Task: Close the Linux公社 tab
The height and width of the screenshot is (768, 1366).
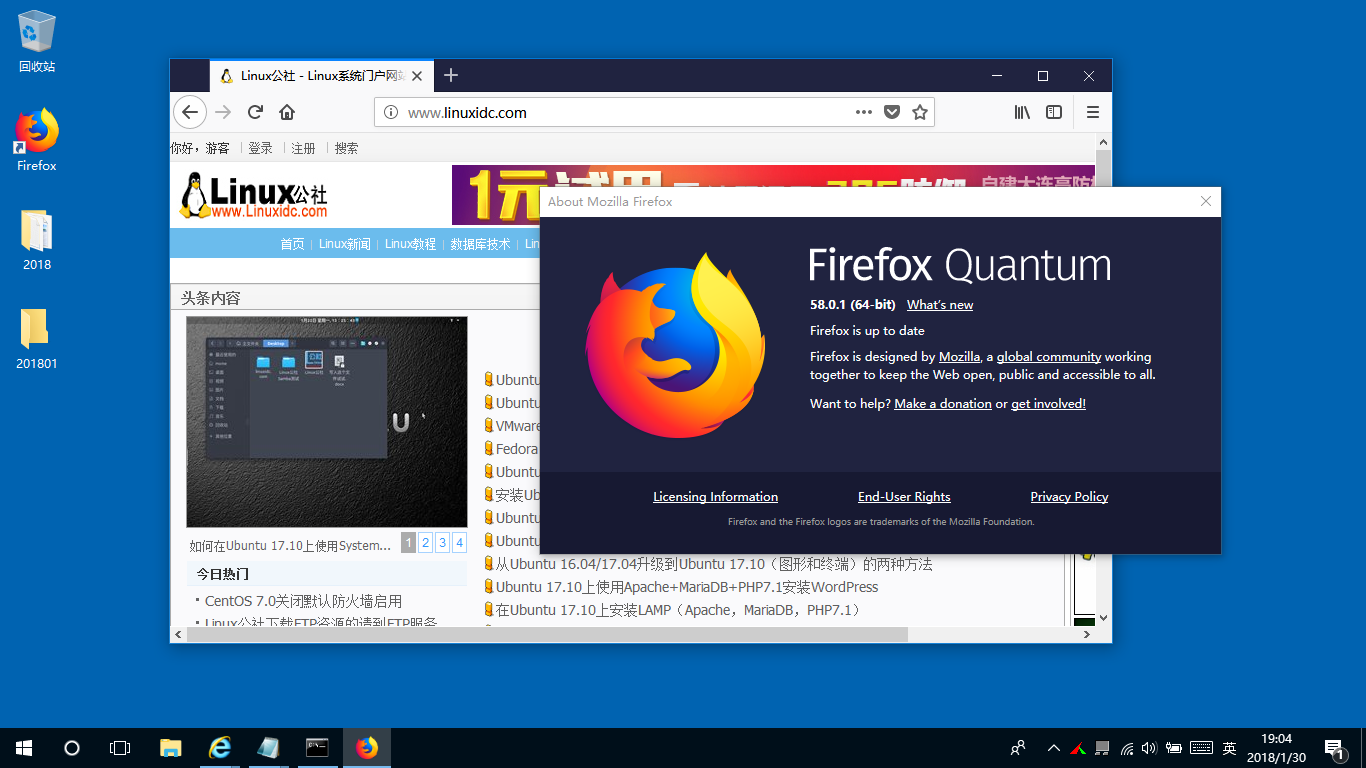Action: [417, 76]
